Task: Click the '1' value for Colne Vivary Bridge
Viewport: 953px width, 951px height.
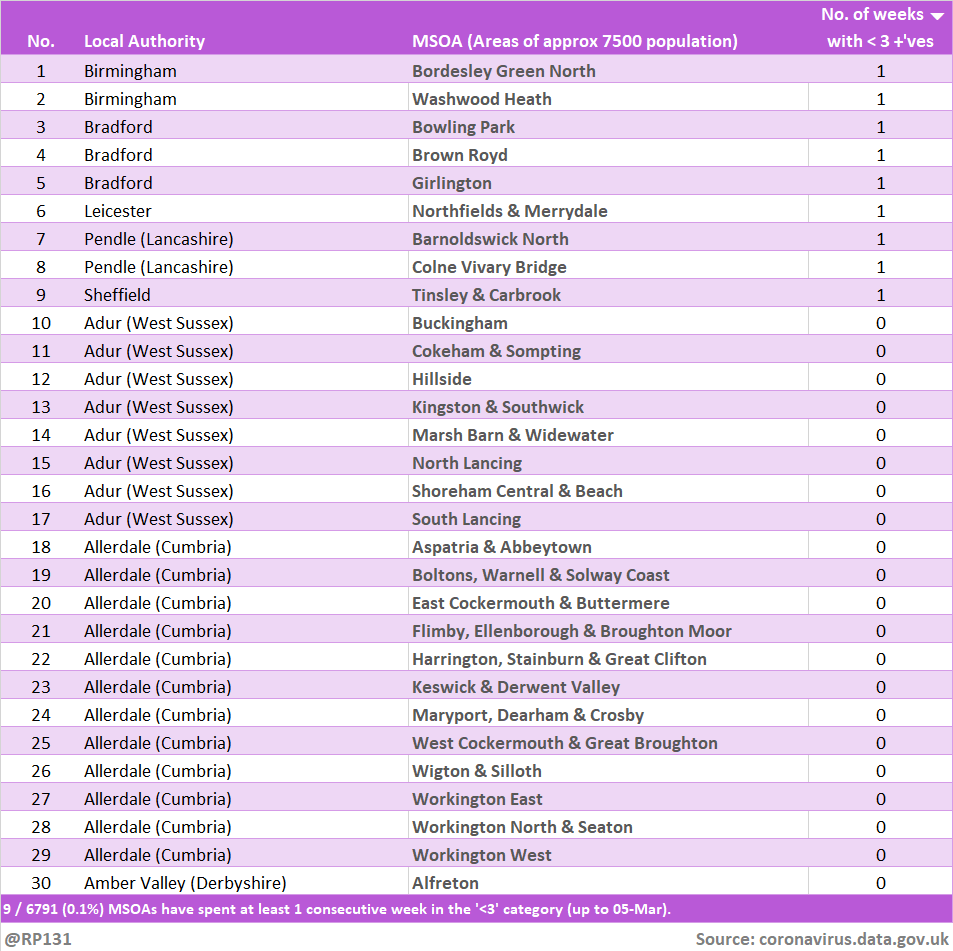Action: tap(881, 266)
